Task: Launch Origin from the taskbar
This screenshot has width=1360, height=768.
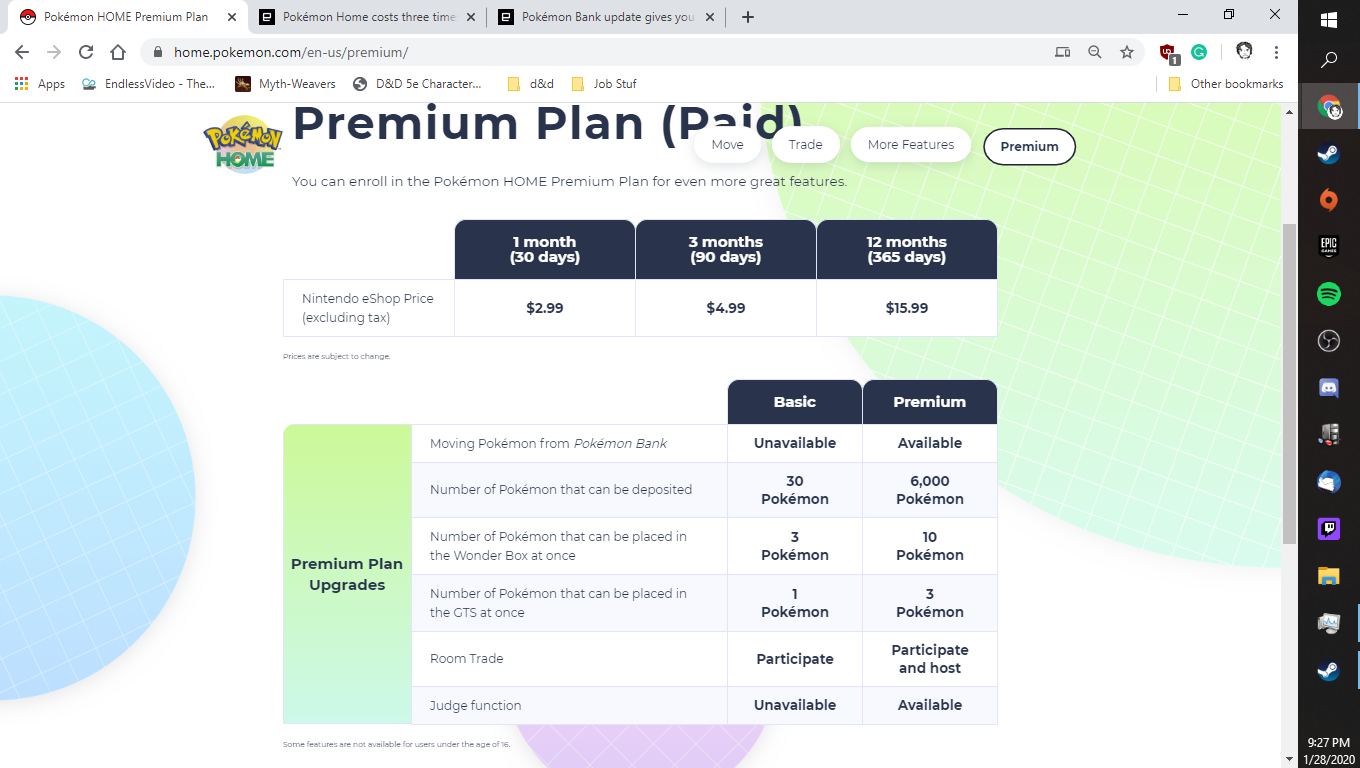Action: 1328,199
